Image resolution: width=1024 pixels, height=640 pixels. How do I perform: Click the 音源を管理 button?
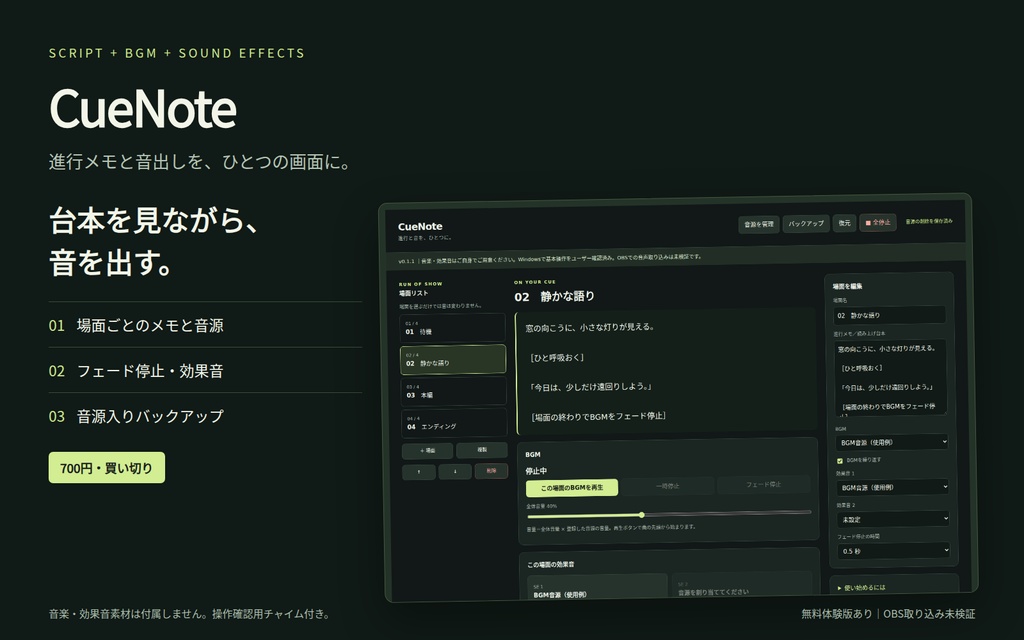[x=758, y=224]
